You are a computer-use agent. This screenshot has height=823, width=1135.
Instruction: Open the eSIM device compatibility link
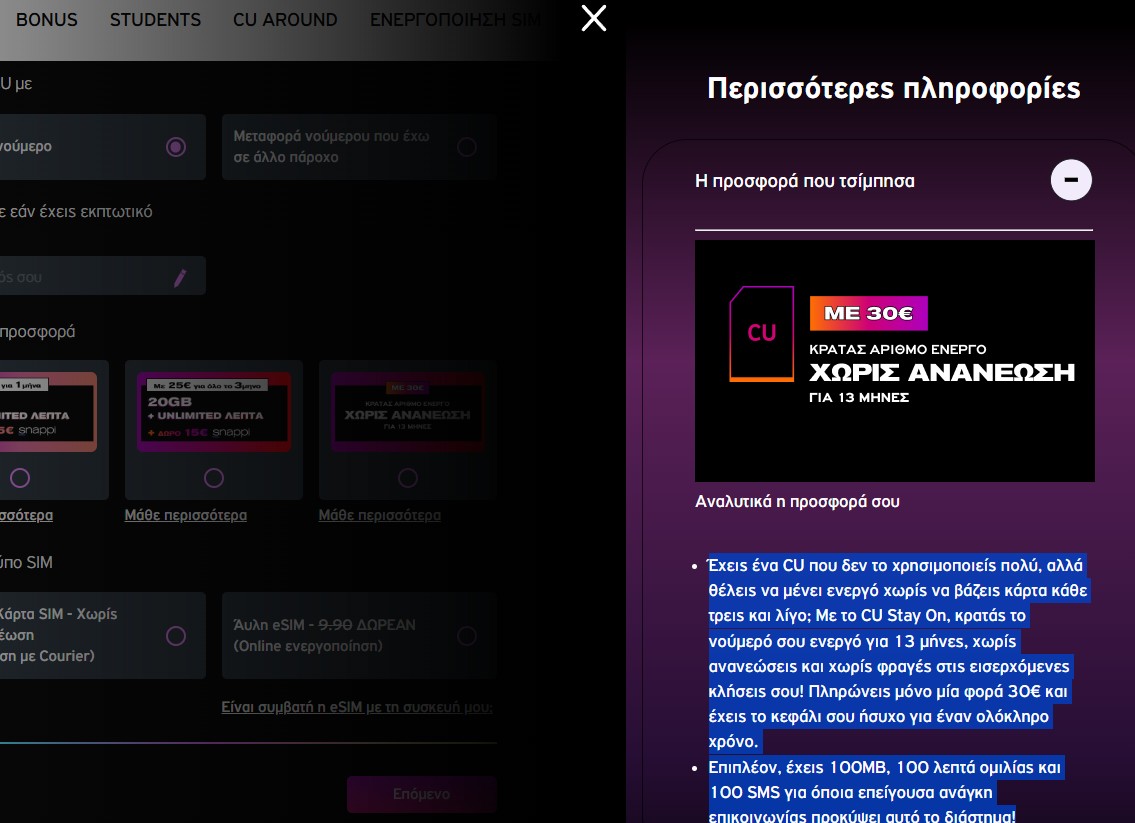tap(357, 708)
